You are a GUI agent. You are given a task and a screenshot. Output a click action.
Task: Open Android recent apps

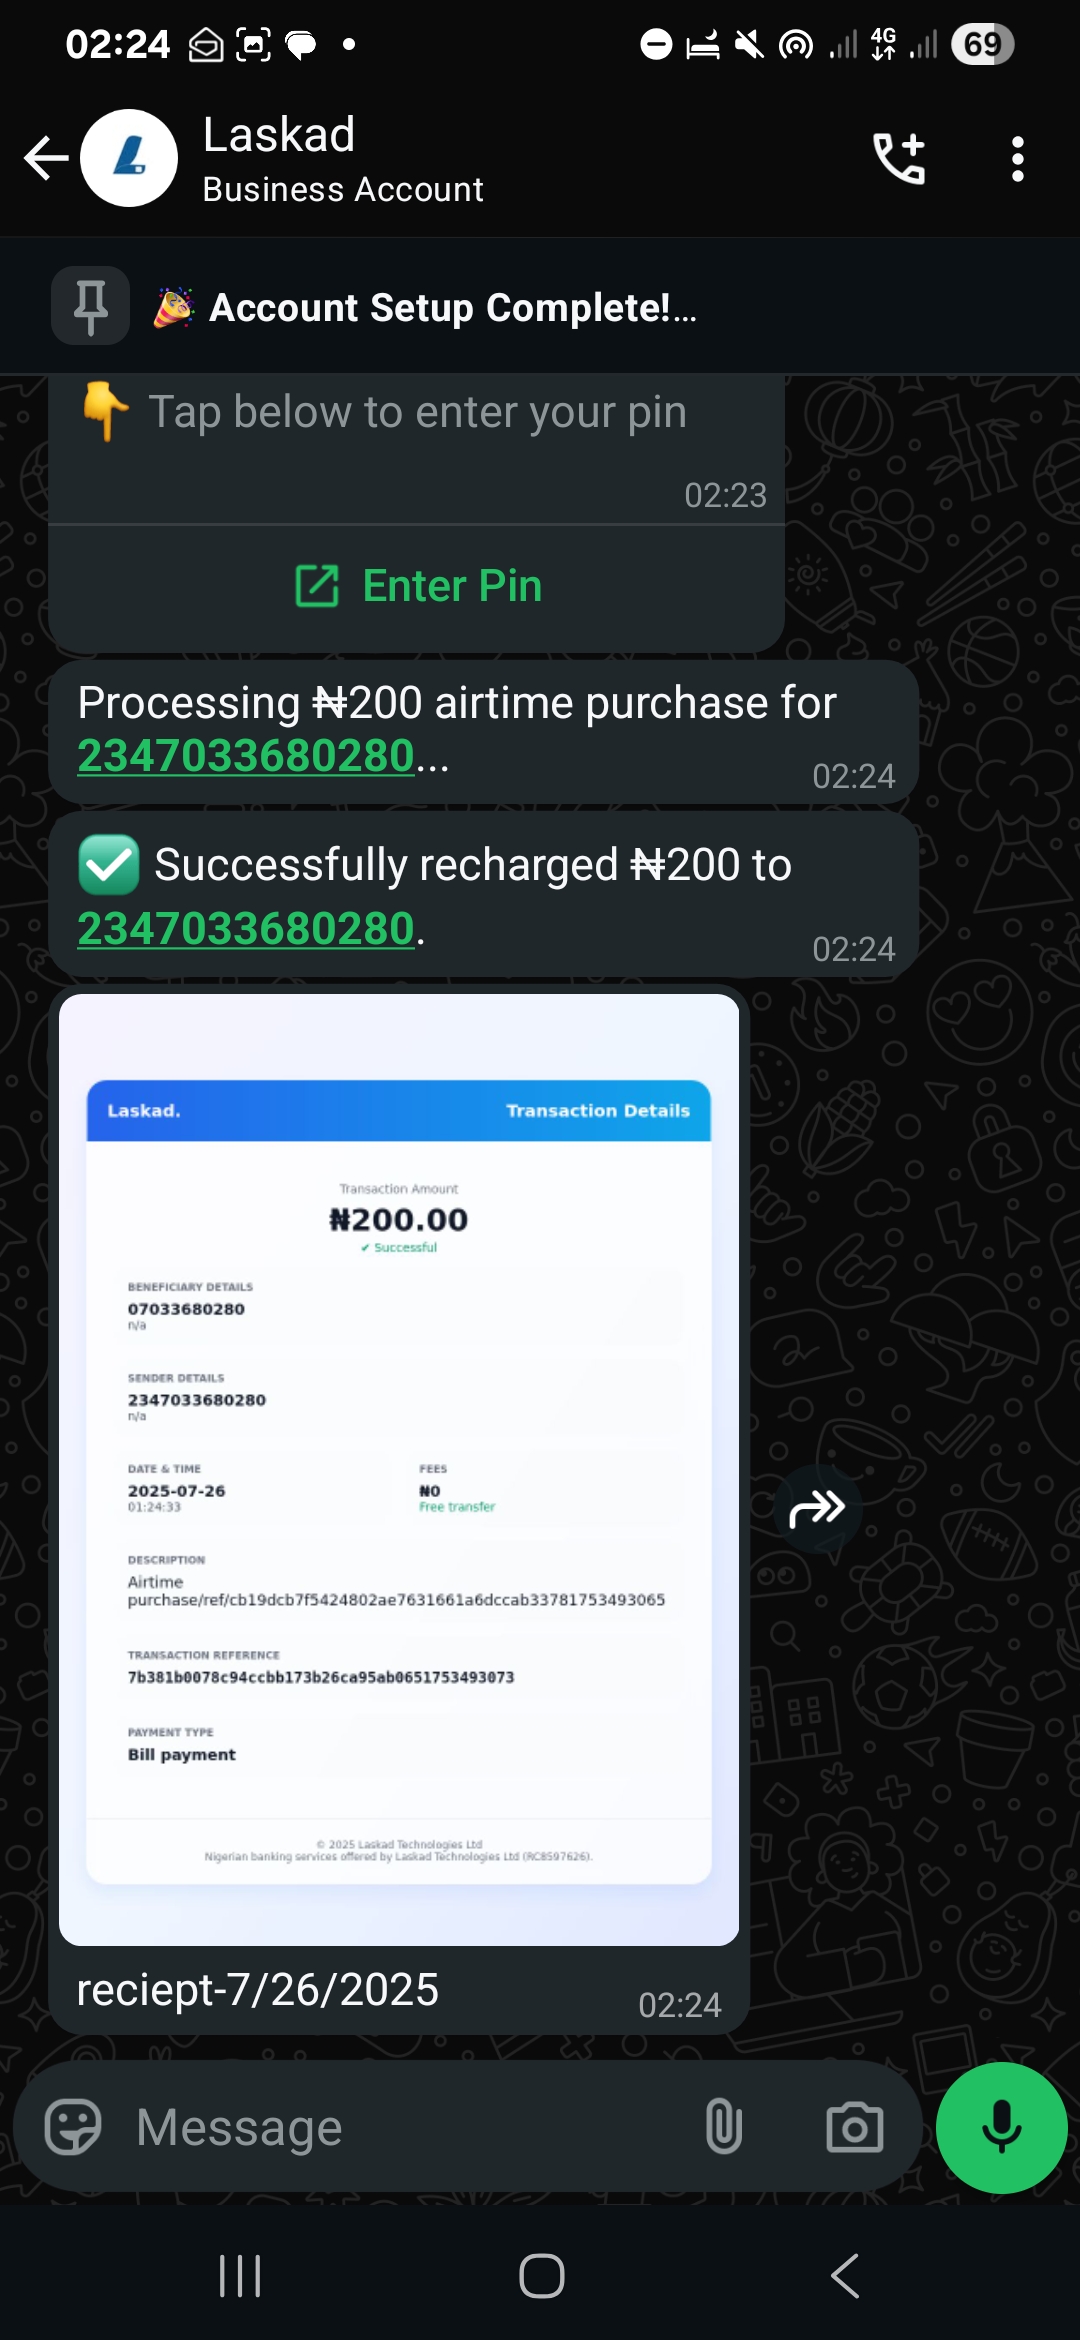click(240, 2276)
